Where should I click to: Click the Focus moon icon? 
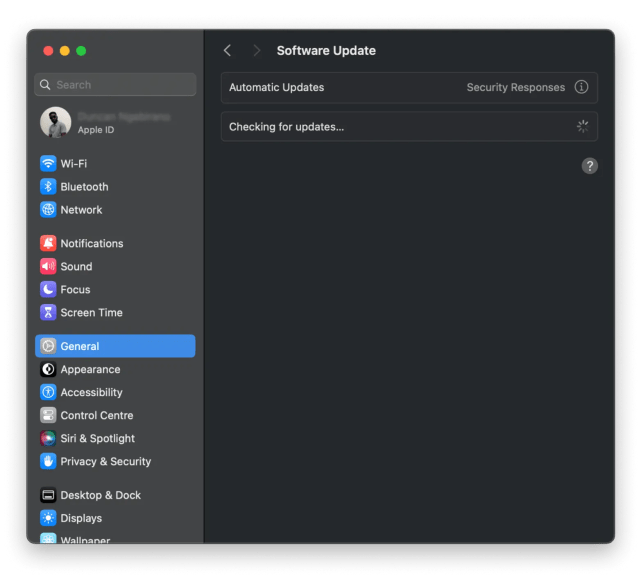tap(48, 289)
